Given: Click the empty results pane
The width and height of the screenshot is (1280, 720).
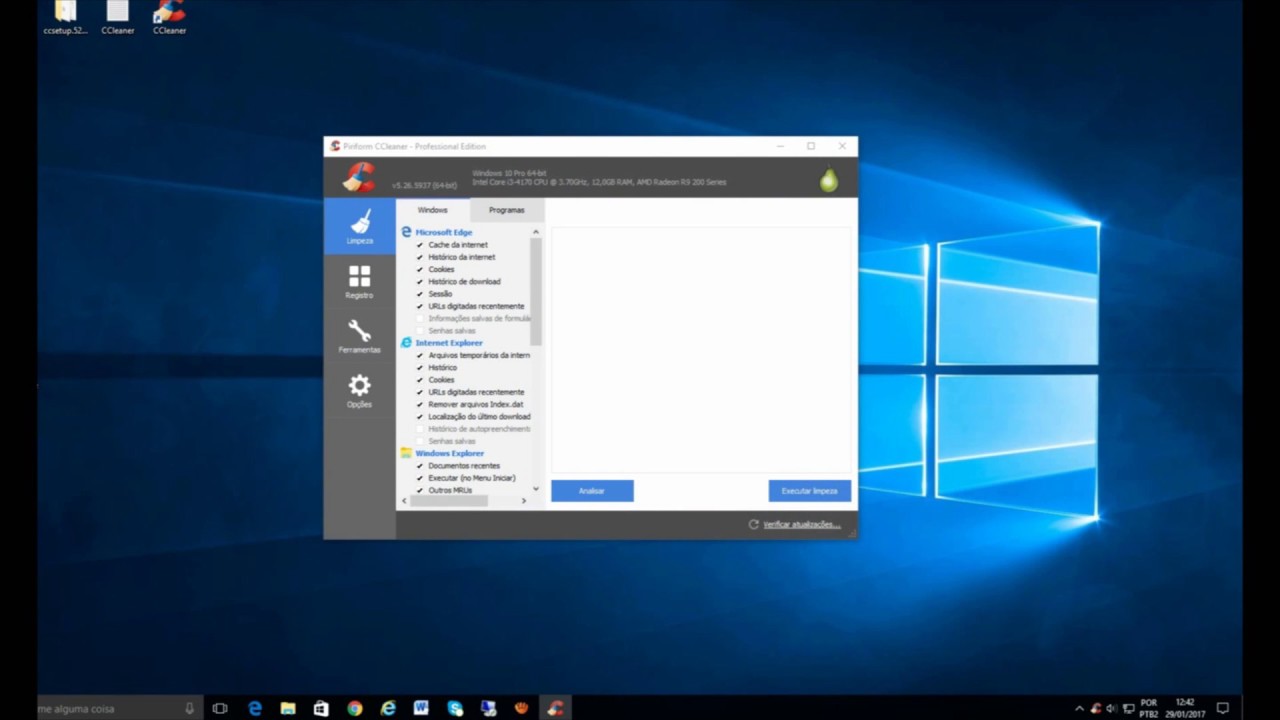Looking at the screenshot, I should 701,350.
